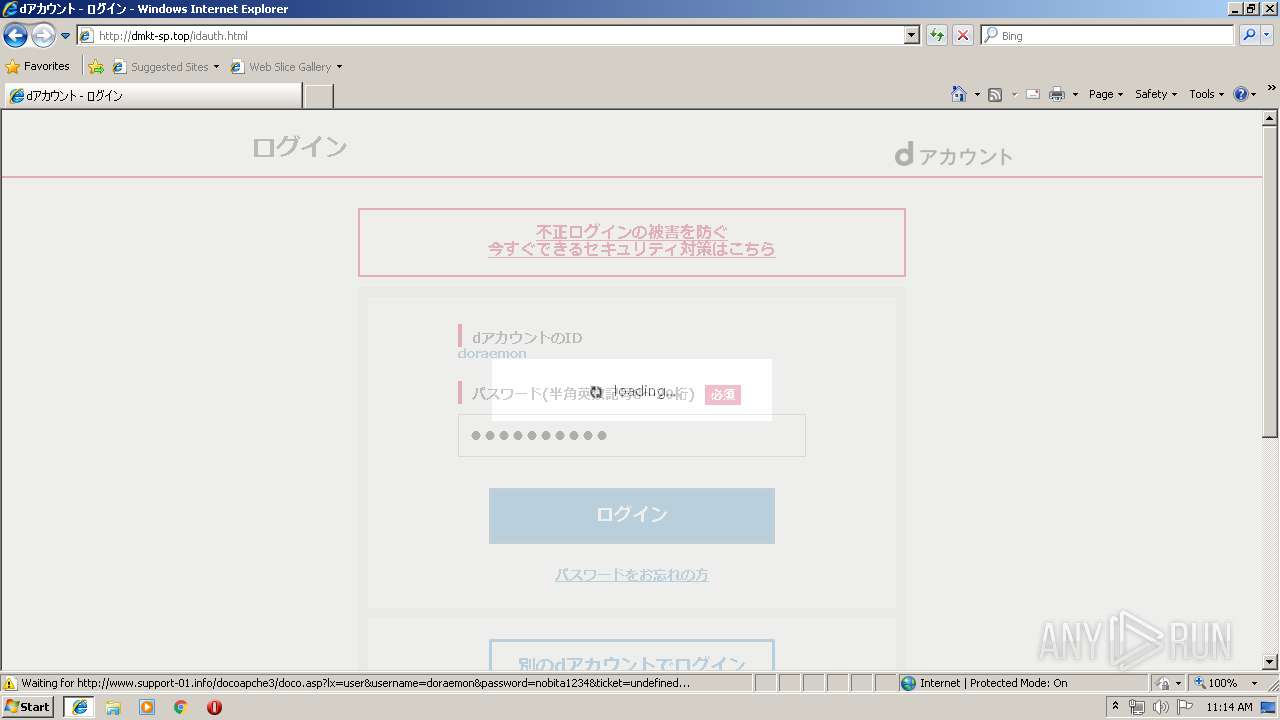Click the Refresh page icon
1280x720 pixels.
click(x=936, y=36)
